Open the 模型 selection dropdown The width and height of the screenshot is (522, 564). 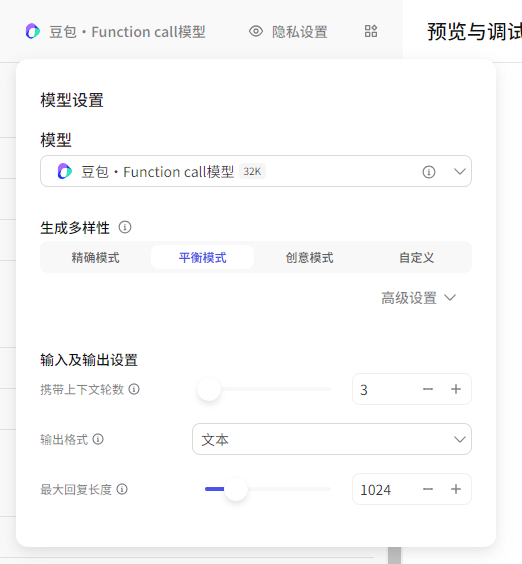[256, 171]
